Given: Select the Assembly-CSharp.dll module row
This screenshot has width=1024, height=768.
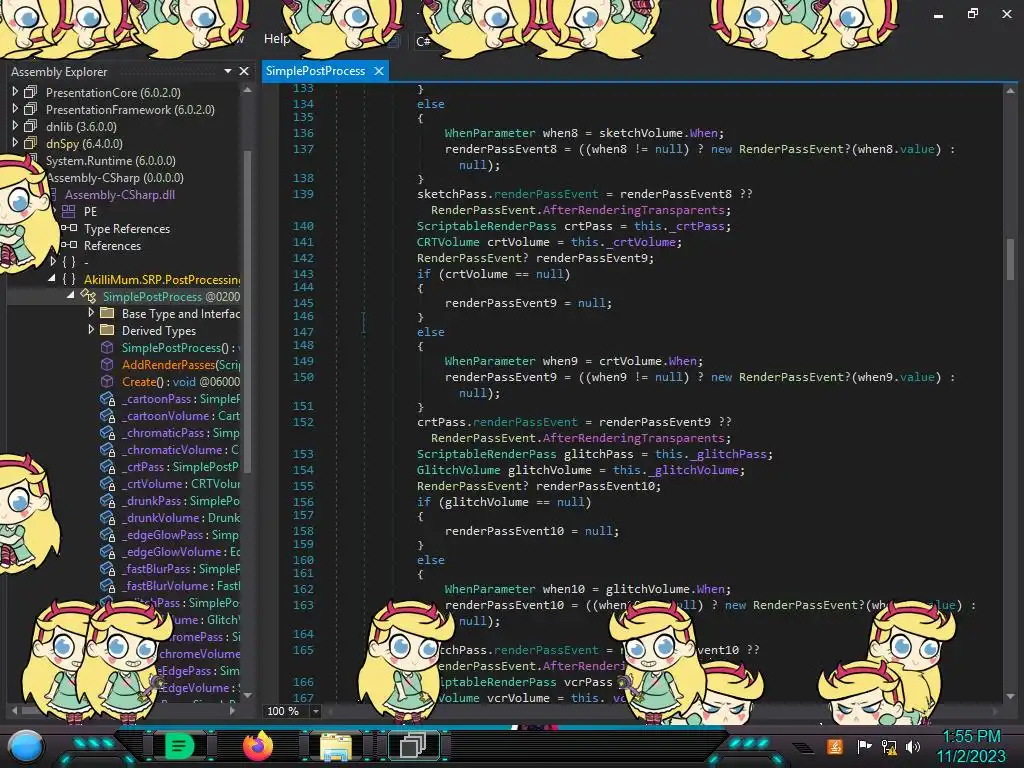Looking at the screenshot, I should [120, 195].
